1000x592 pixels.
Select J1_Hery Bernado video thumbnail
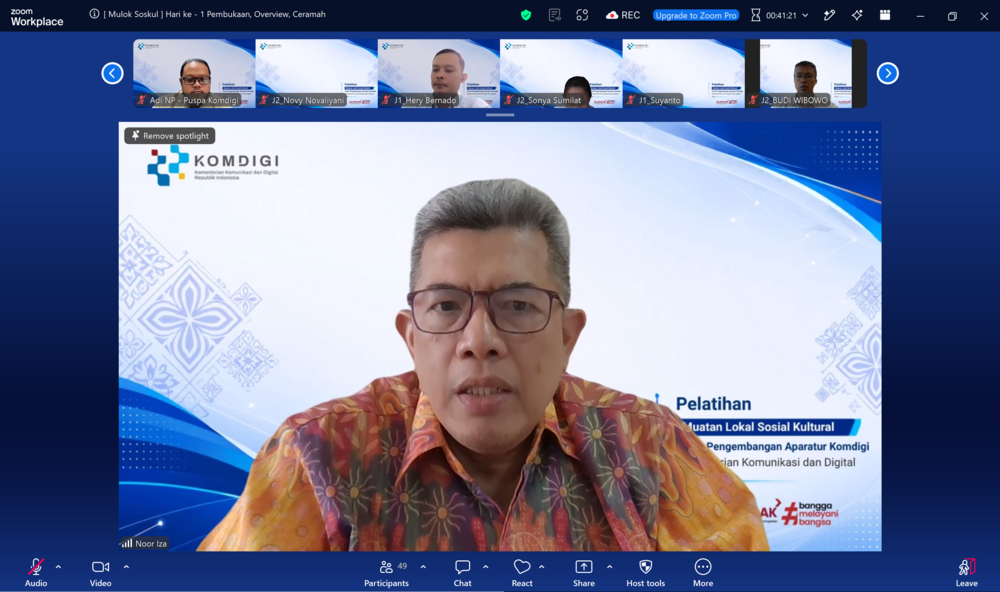coord(439,73)
